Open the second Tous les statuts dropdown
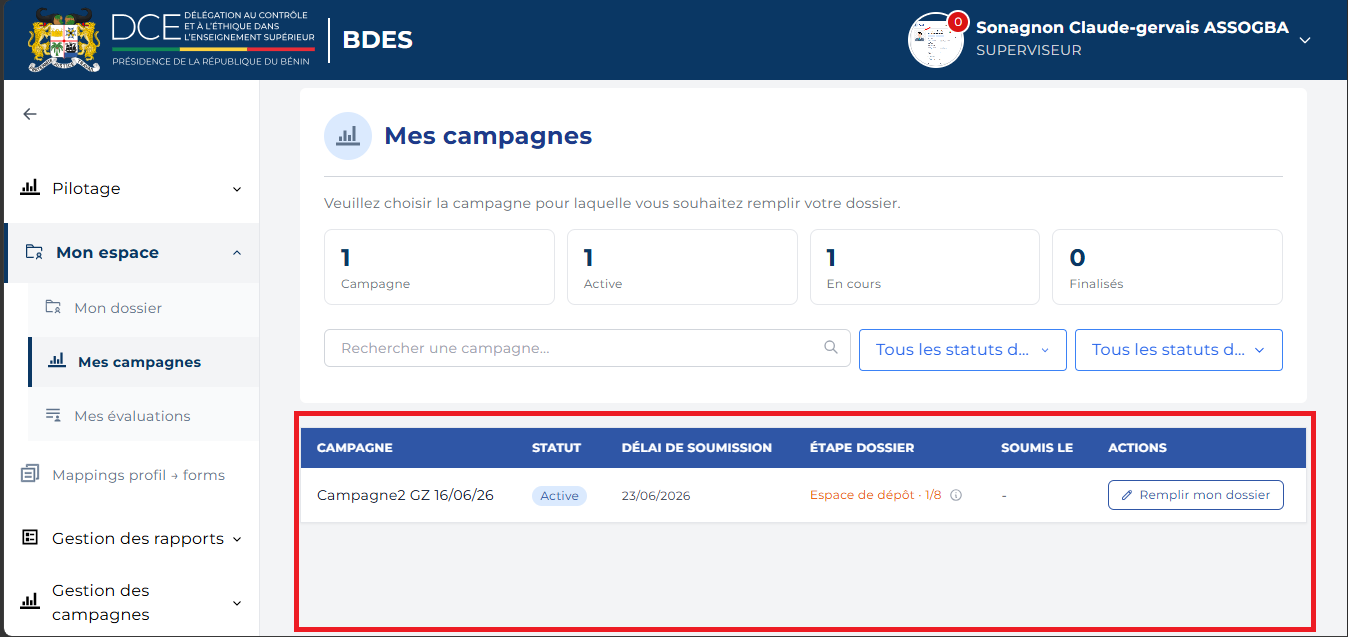Image resolution: width=1348 pixels, height=637 pixels. tap(1179, 350)
